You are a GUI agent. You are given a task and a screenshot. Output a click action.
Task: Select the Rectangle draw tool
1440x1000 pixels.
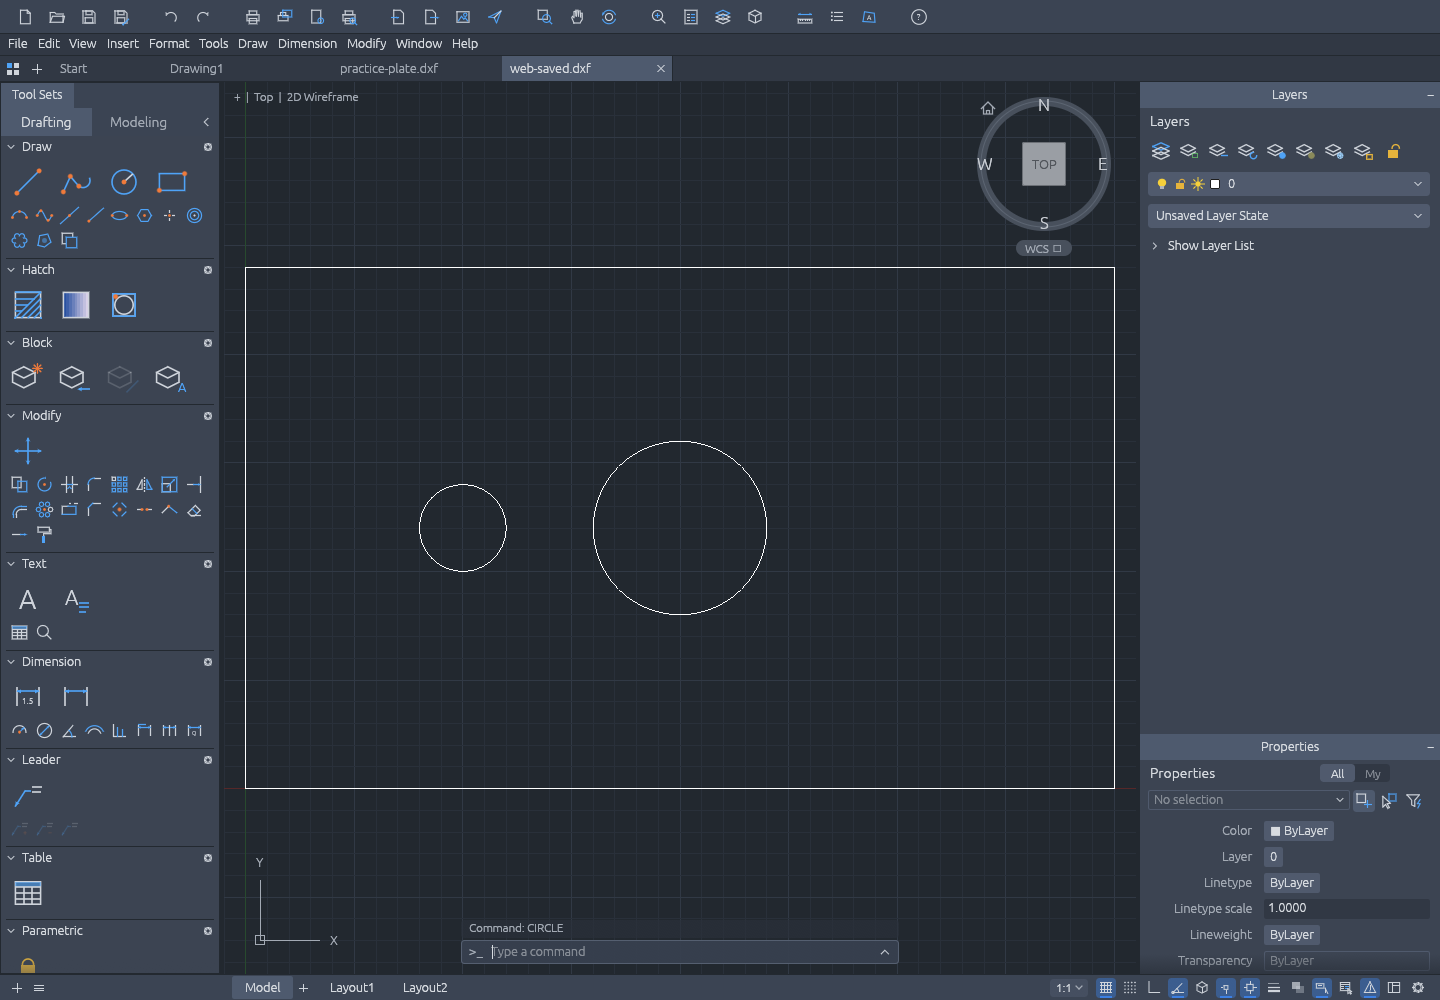point(172,182)
